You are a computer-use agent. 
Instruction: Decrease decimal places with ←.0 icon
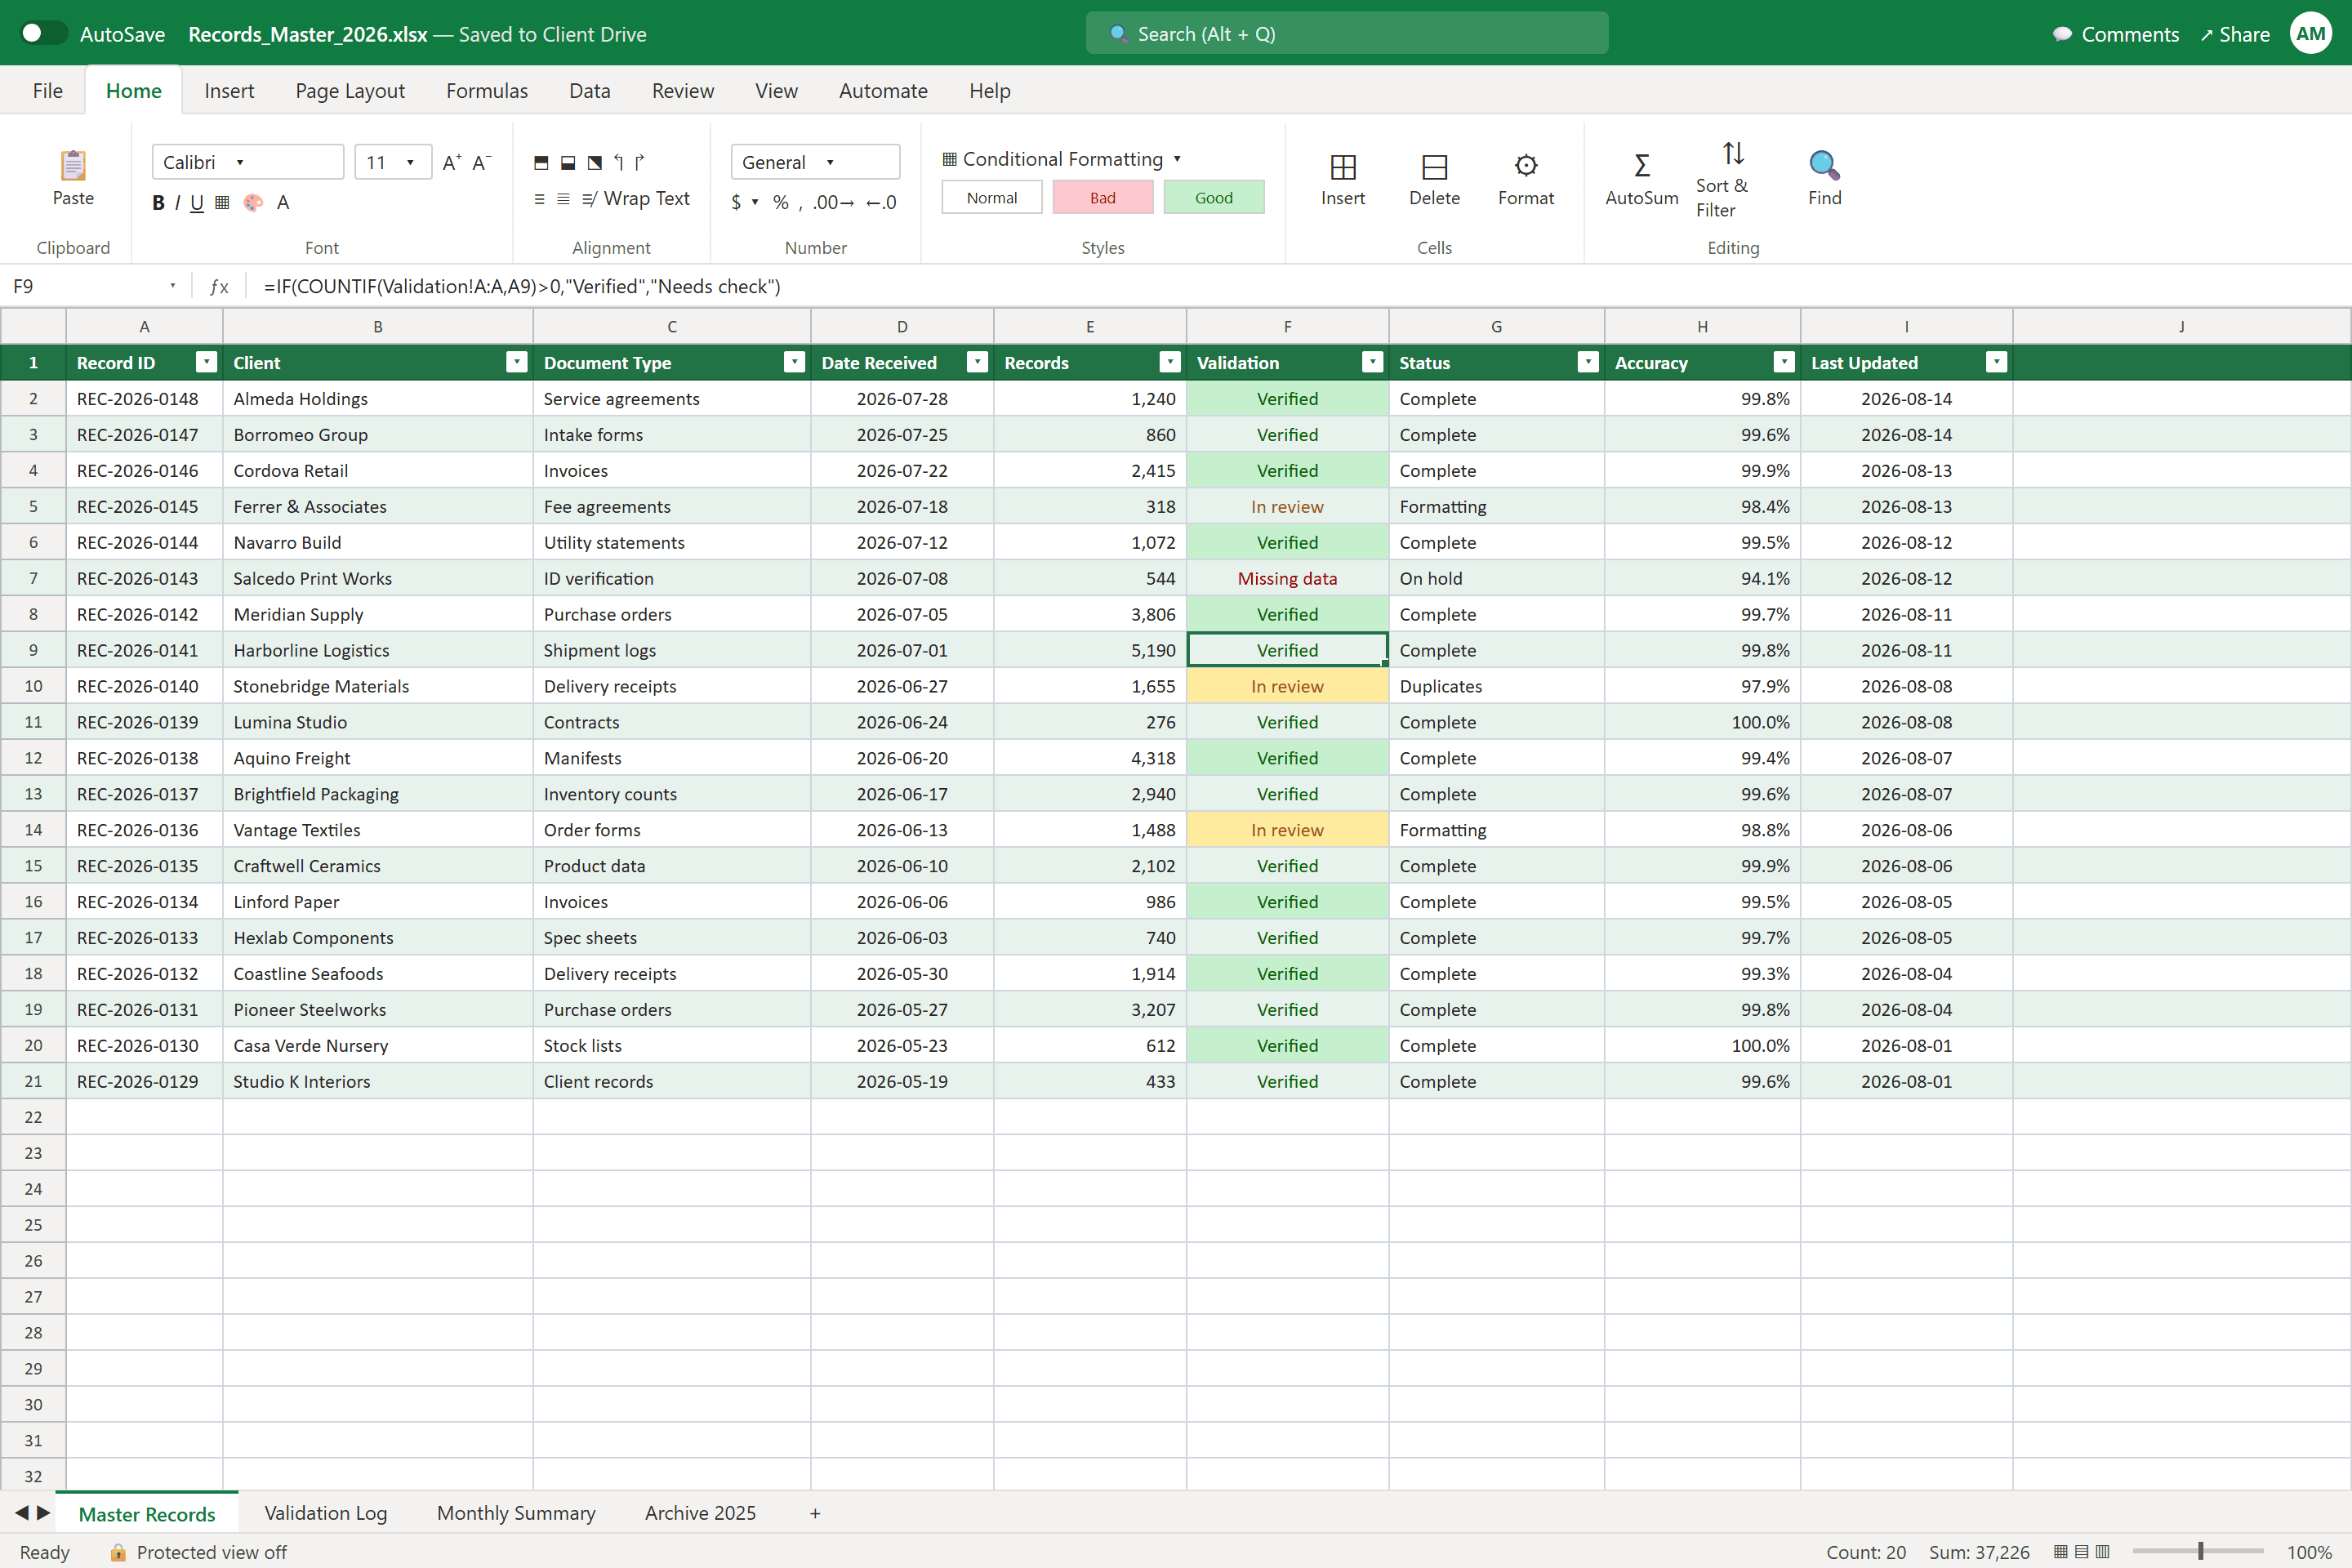tap(881, 203)
